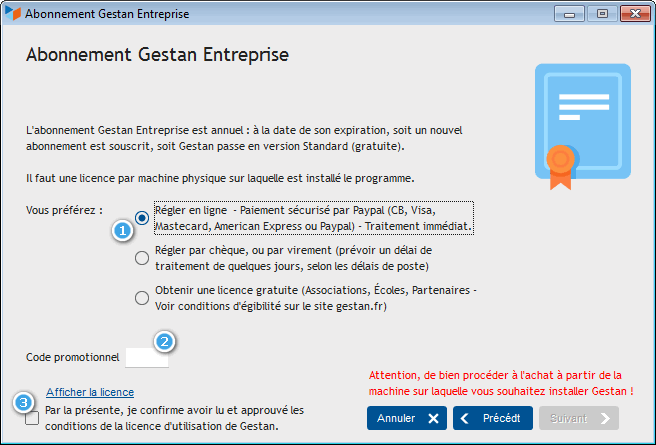Open the 'Afficher la licence' link
This screenshot has height=445, width=656.
(90, 392)
